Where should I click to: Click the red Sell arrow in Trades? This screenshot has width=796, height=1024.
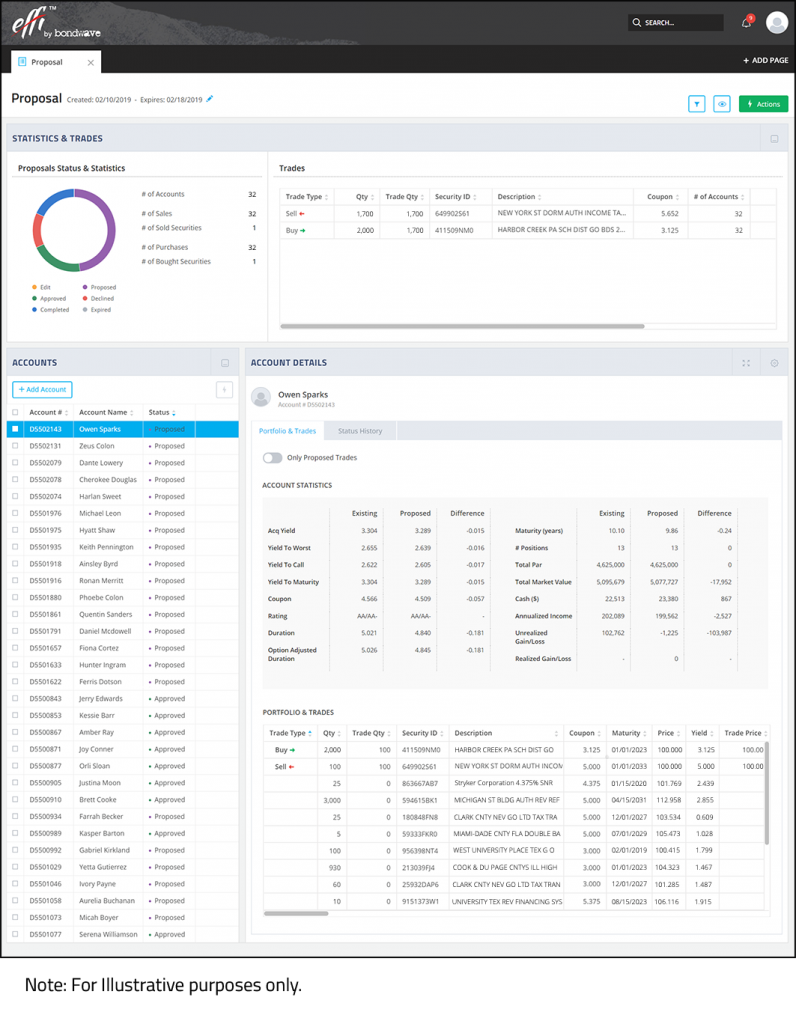coord(302,214)
